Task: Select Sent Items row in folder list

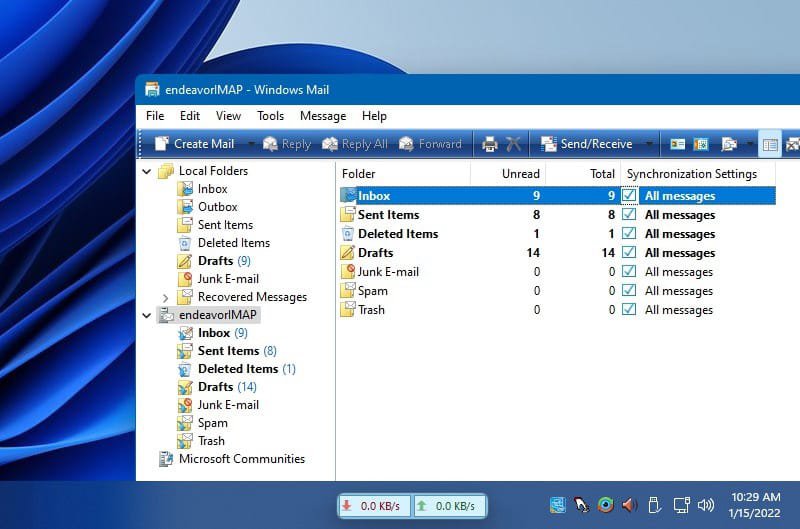Action: (558, 215)
